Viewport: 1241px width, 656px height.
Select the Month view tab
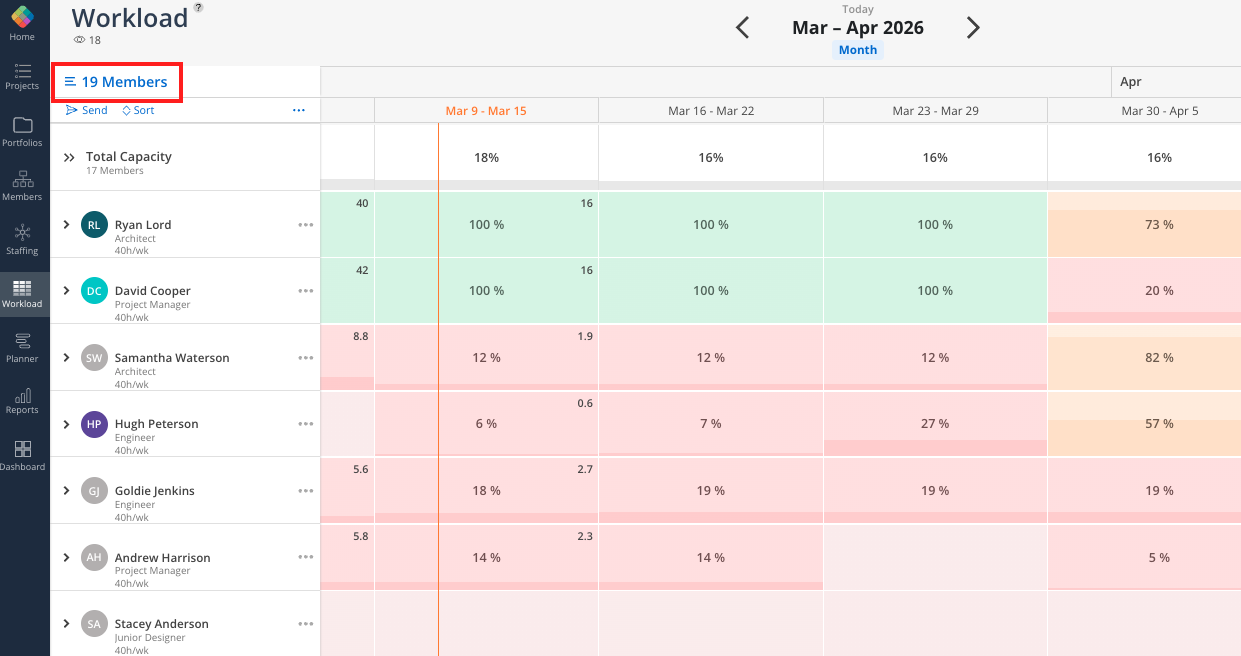point(858,50)
